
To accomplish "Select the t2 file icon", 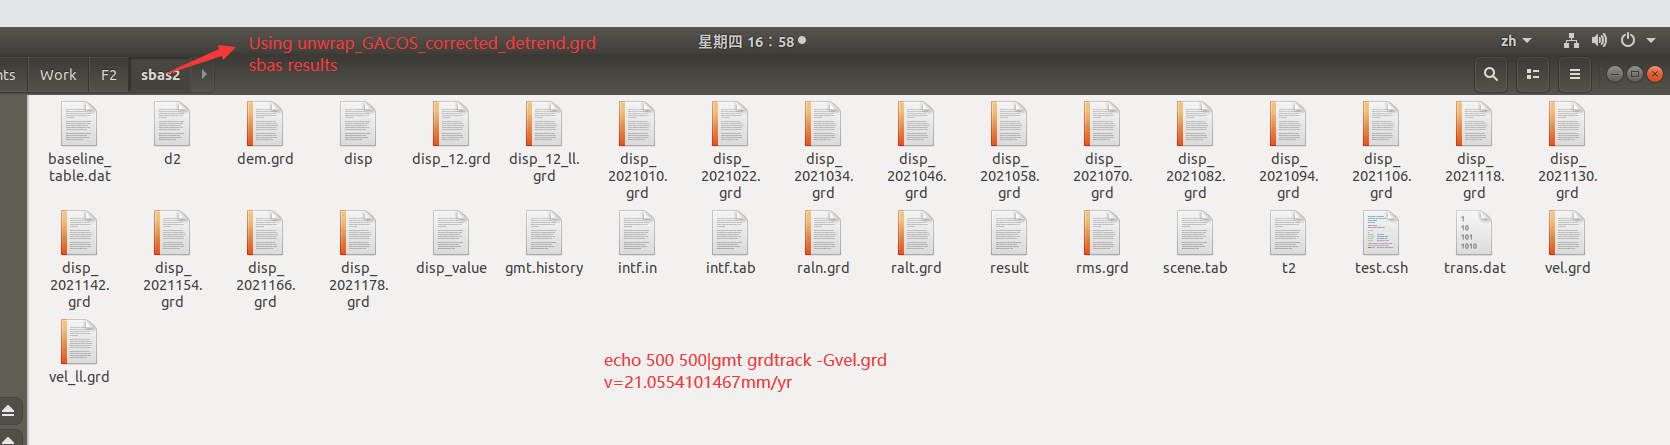I will [1288, 233].
